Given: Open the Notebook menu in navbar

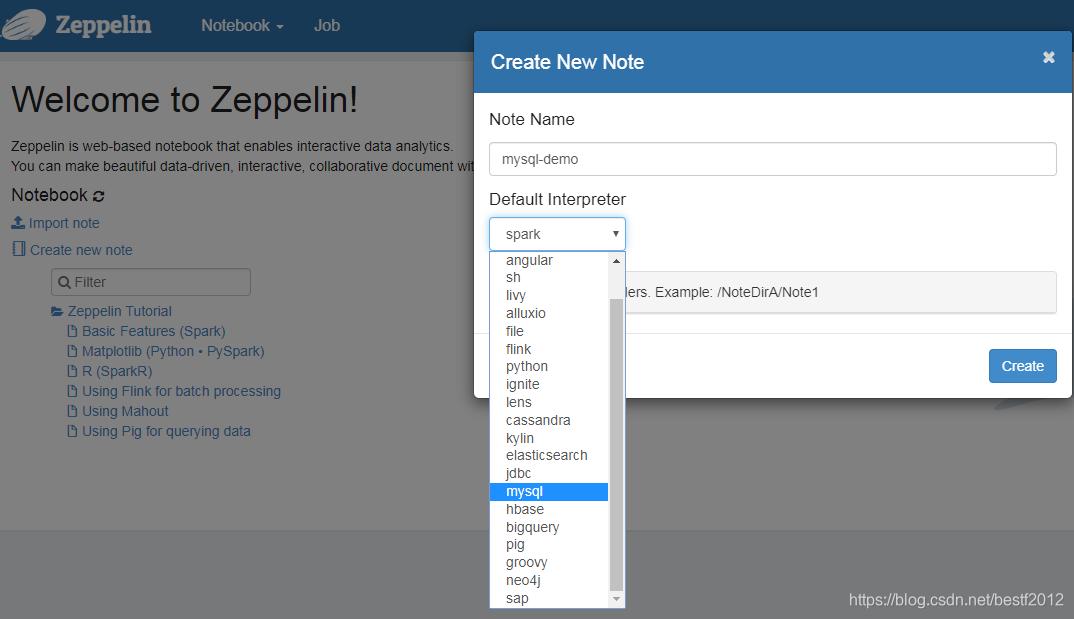Looking at the screenshot, I should point(242,25).
